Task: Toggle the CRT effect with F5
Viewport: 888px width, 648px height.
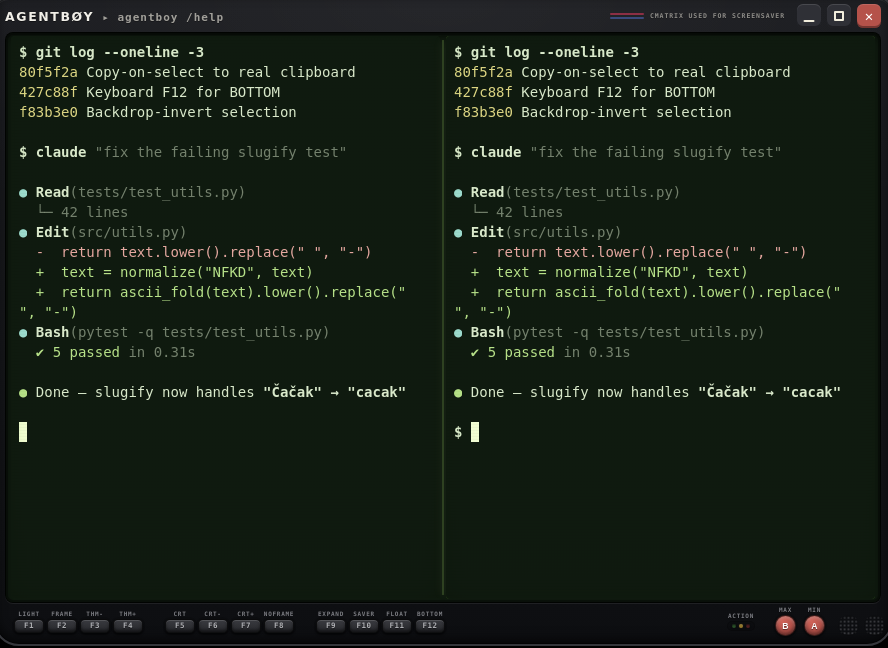Action: 180,625
